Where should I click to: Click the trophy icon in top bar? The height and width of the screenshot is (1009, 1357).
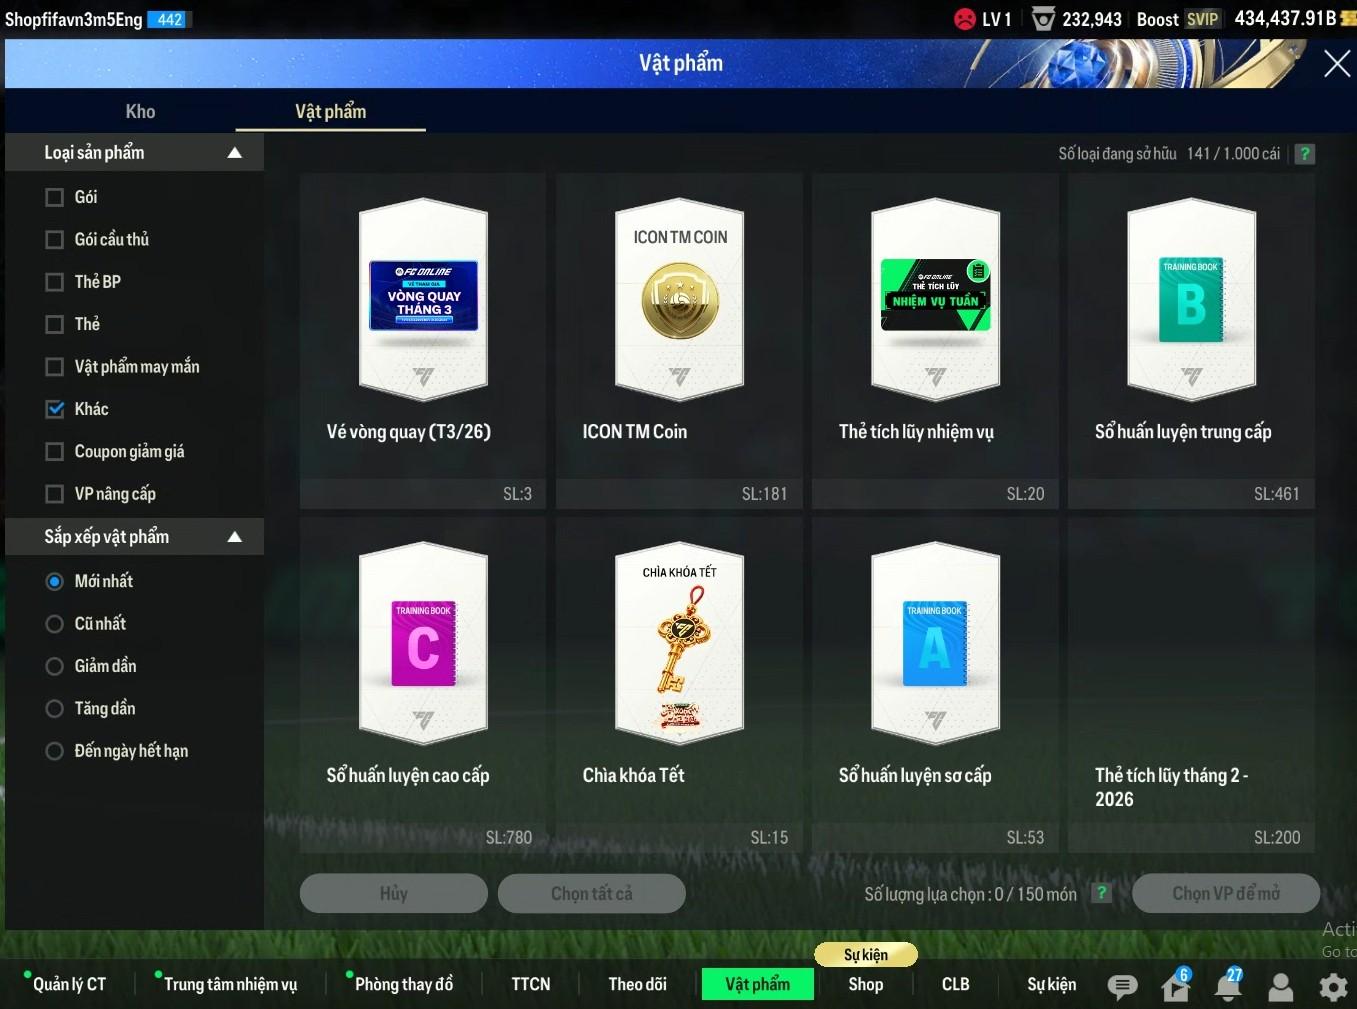coord(1043,19)
